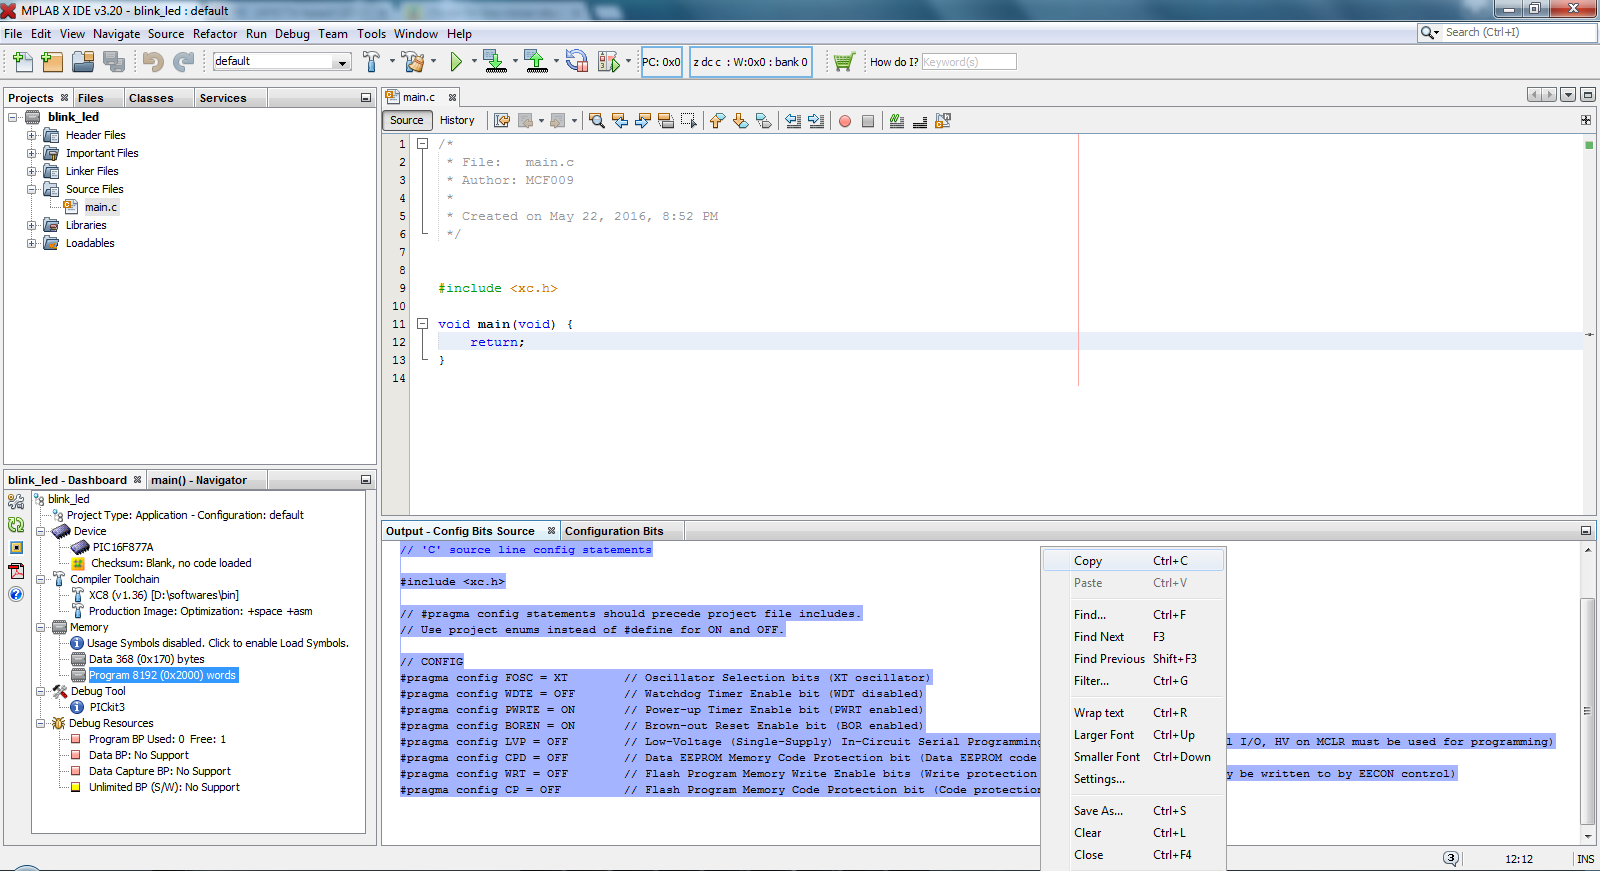
Task: Expand the Important Files tree node
Action: coord(31,153)
